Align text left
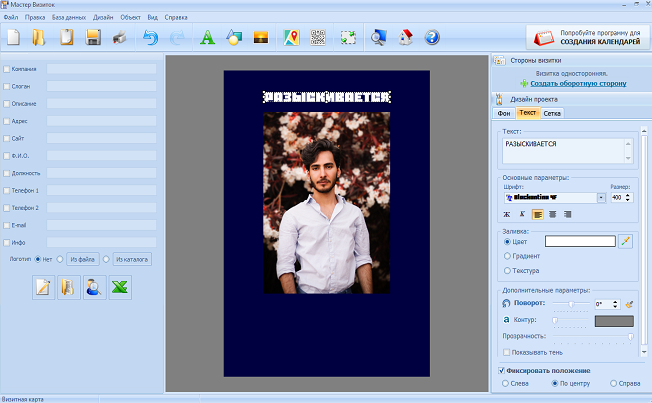 (538, 215)
